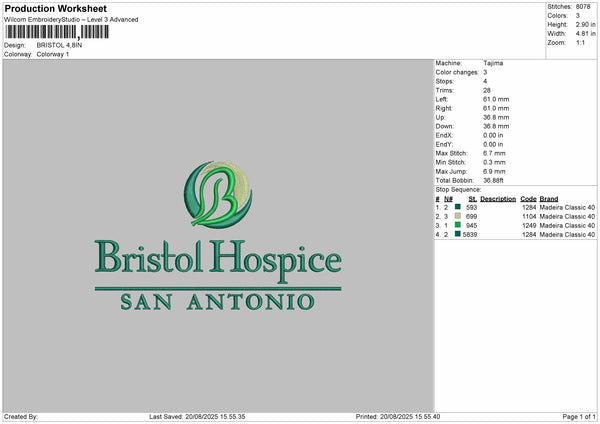Click the beige swatch in stop 2
Screen dimensions: 600x424
(457, 216)
